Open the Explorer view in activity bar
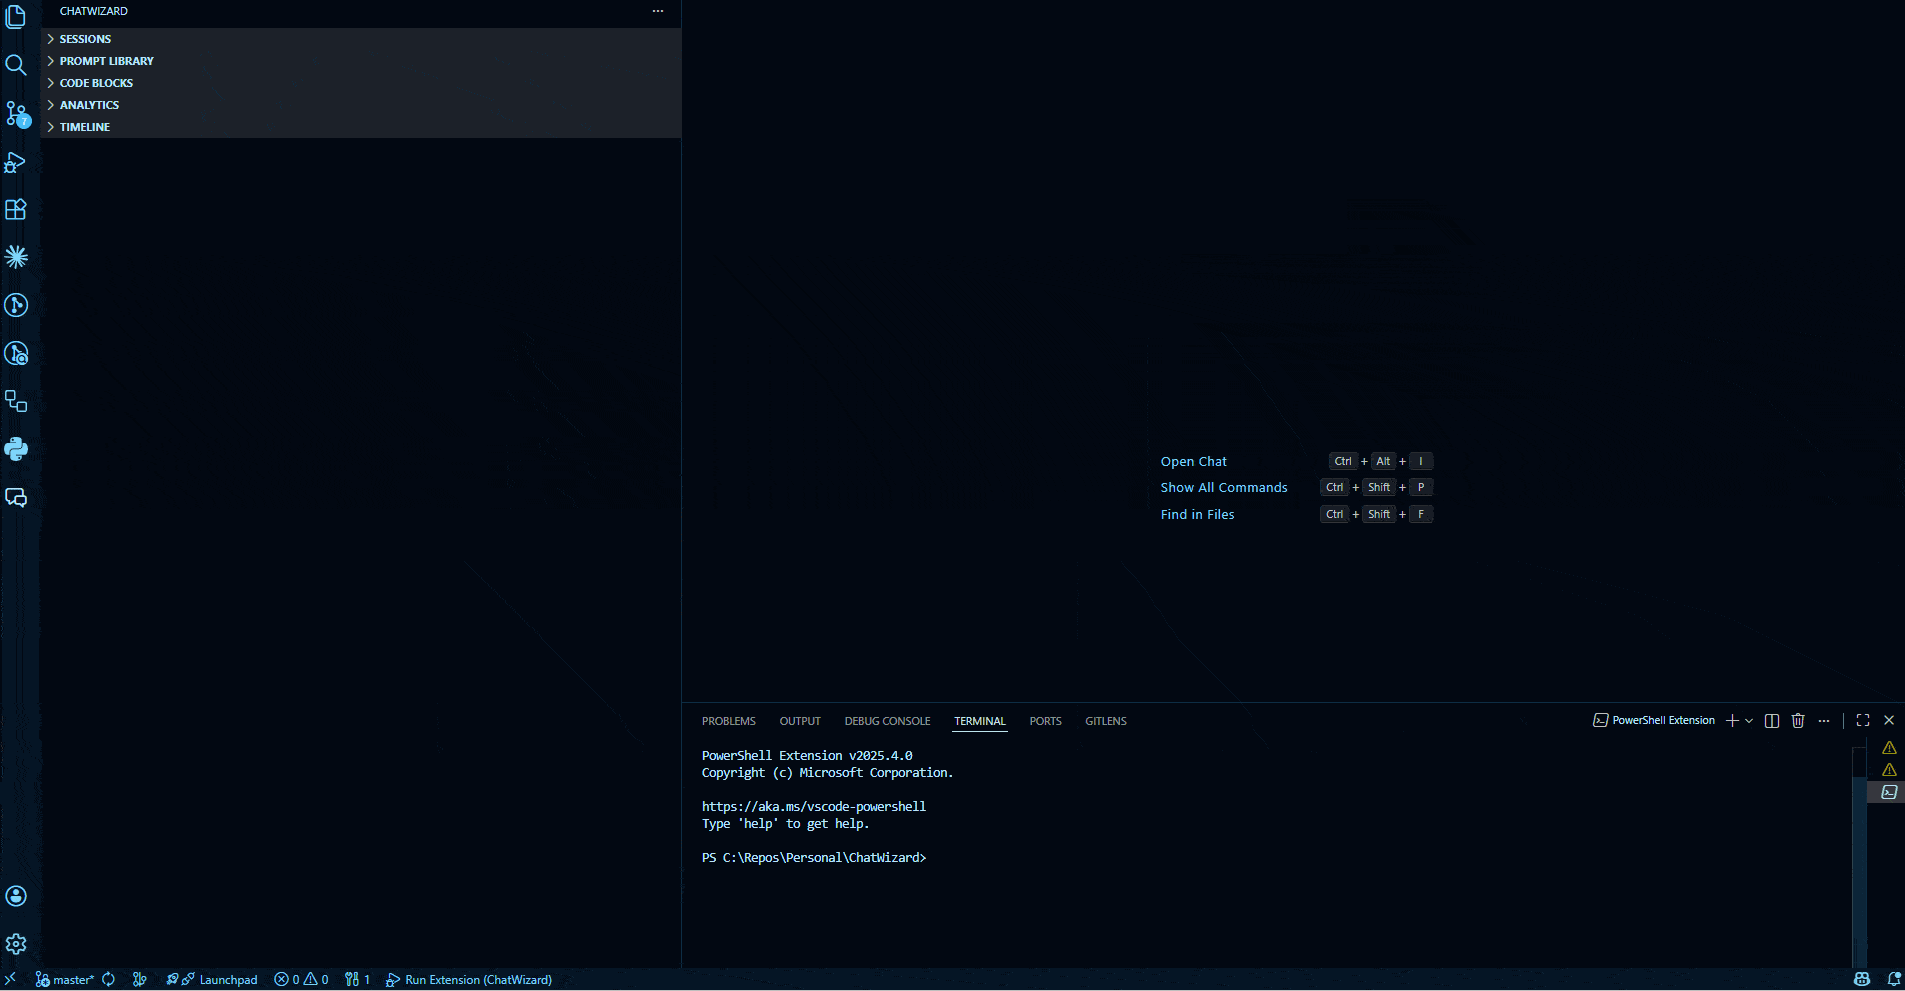Viewport: 1905px width, 991px height. coord(16,17)
